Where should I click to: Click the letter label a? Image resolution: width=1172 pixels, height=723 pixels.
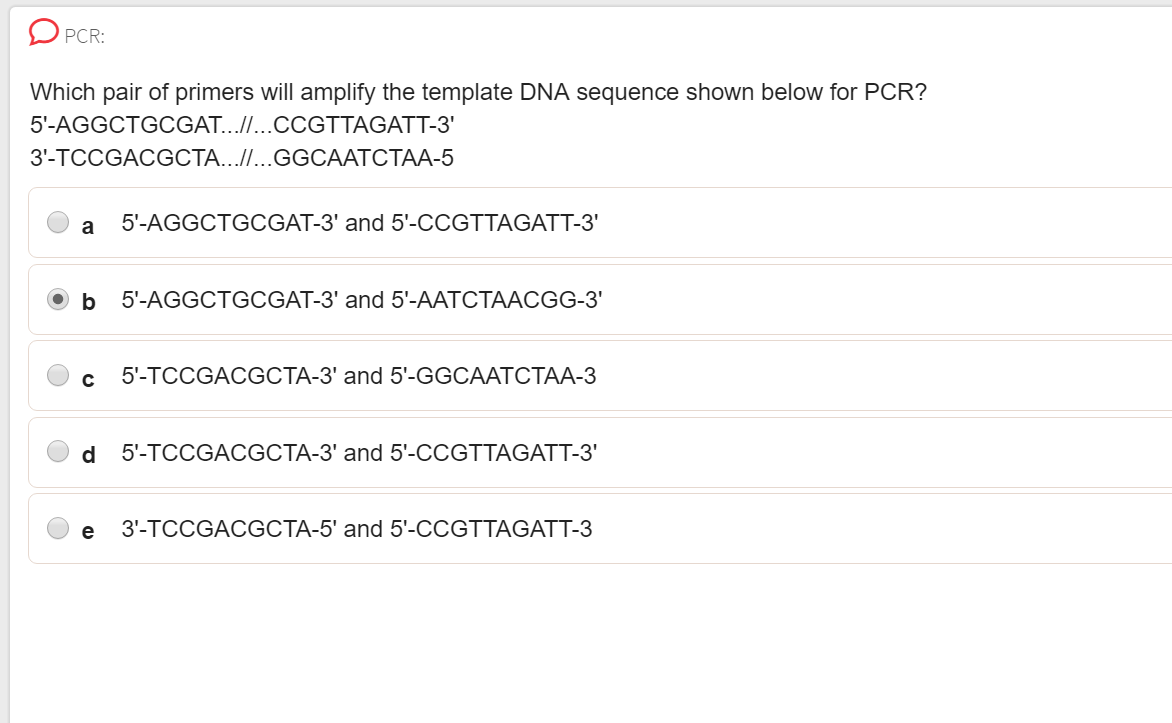pyautogui.click(x=87, y=226)
